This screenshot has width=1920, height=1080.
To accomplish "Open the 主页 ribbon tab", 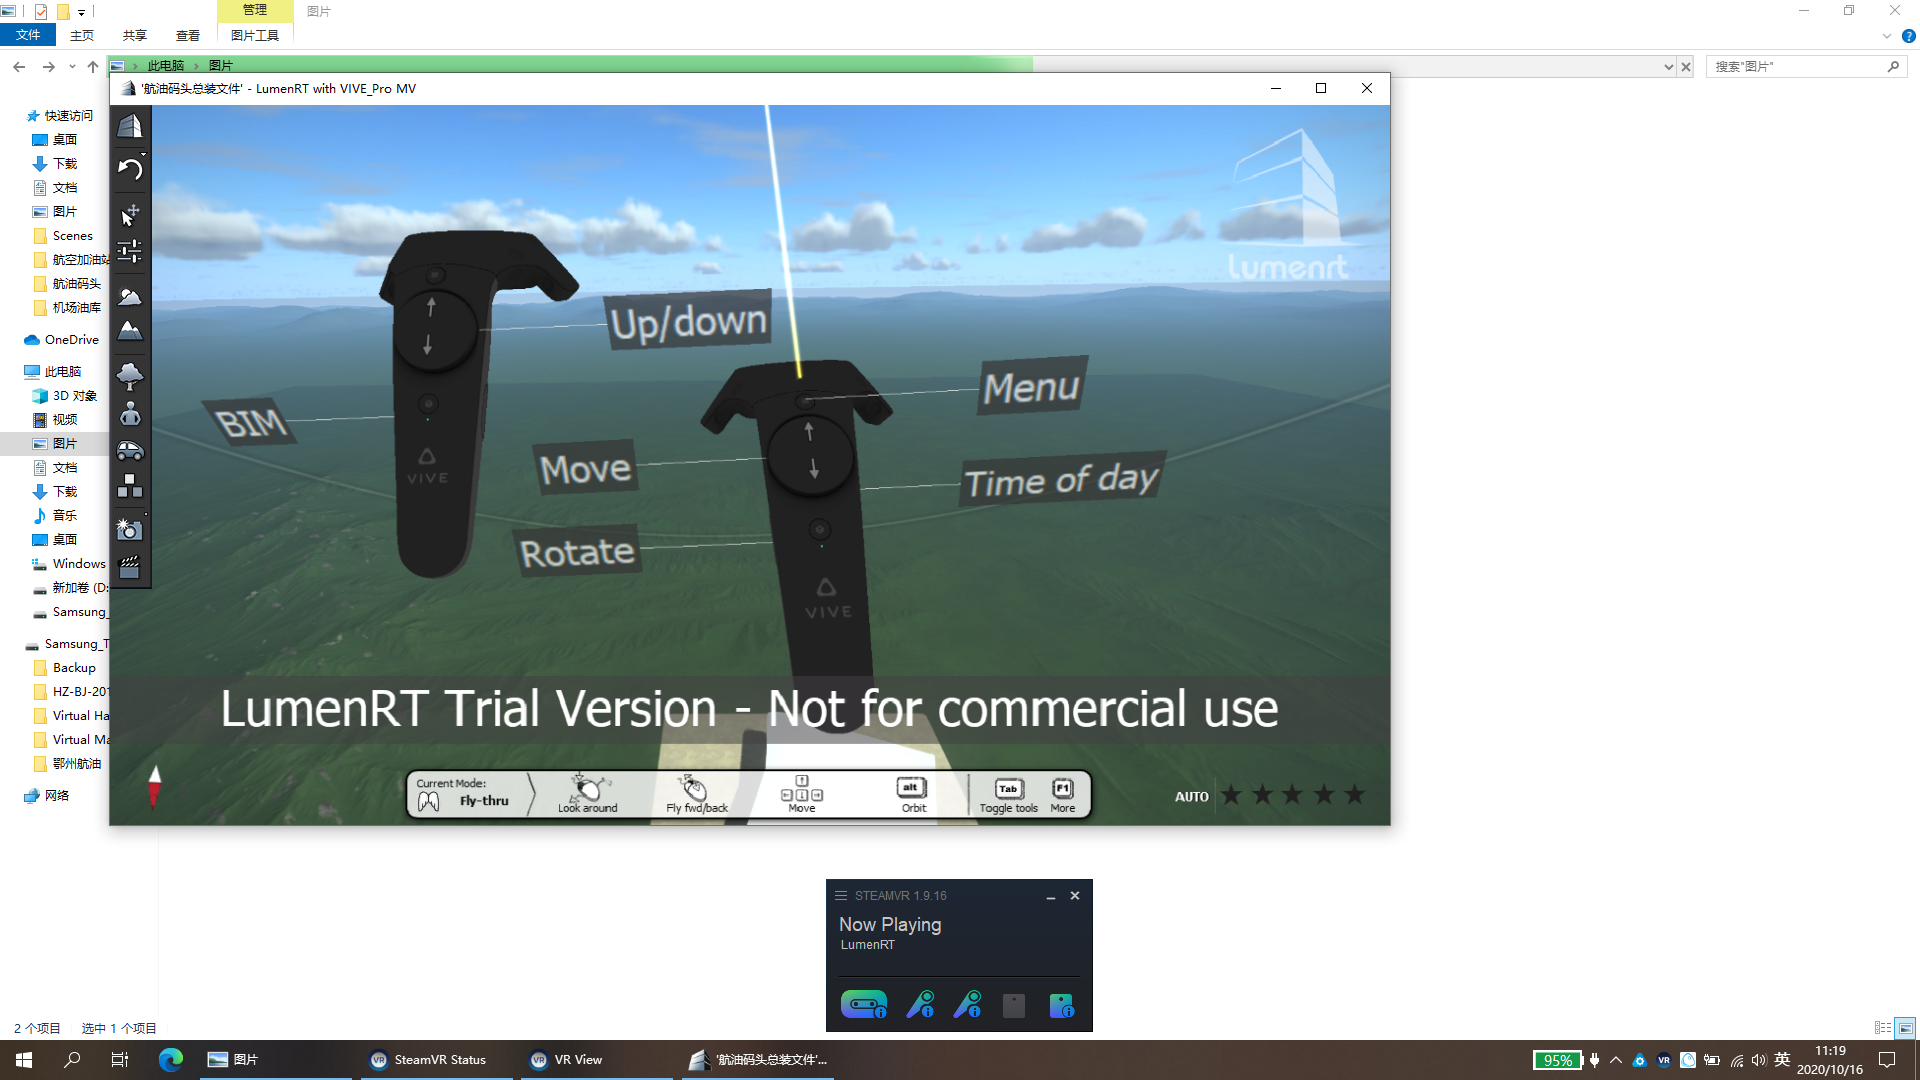I will [82, 35].
